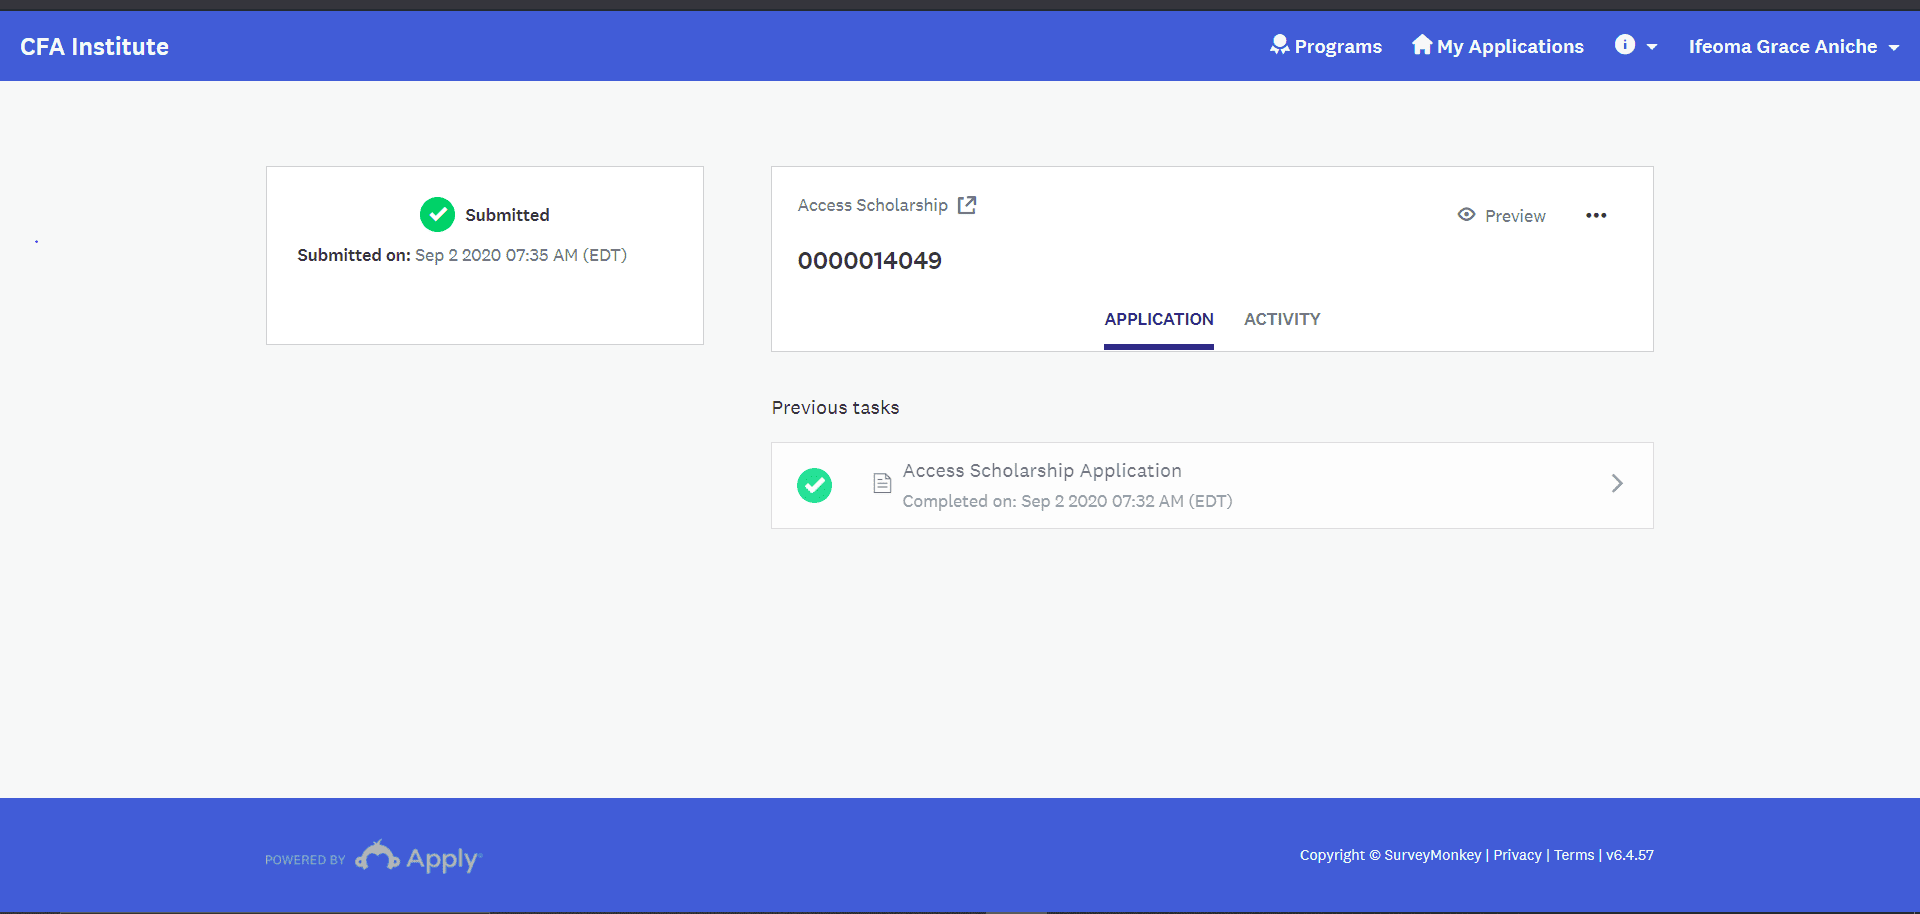This screenshot has width=1920, height=914.
Task: Click the Programs ribbon icon
Action: [1279, 45]
